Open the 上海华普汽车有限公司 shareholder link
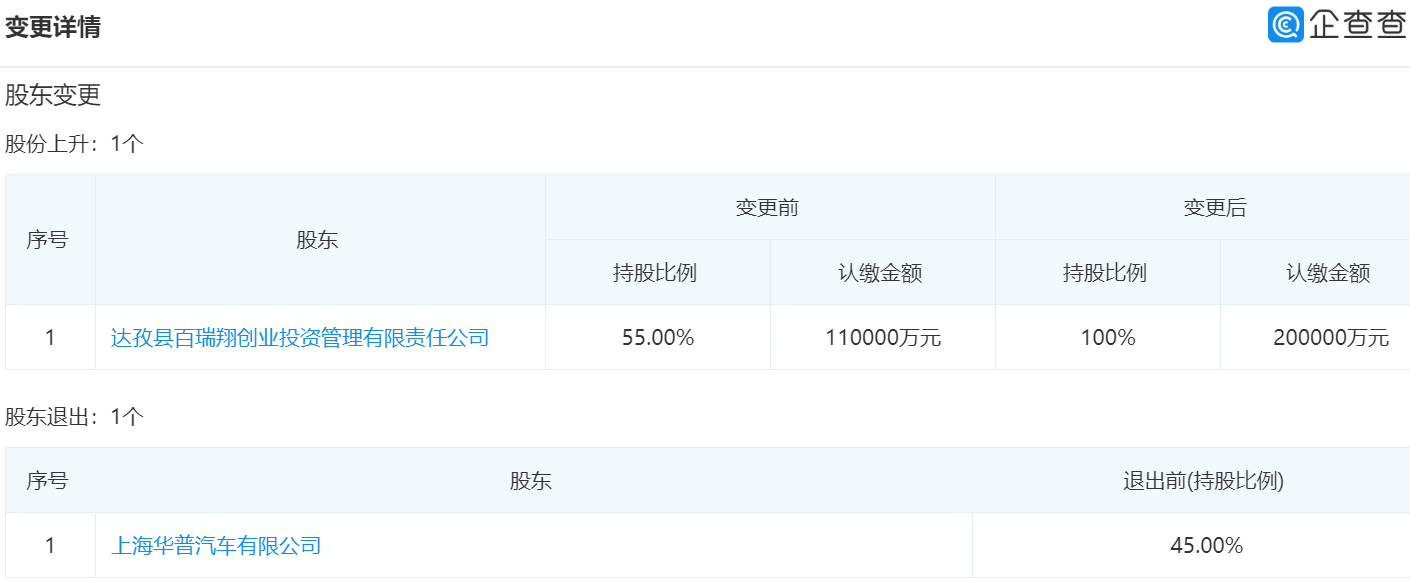Image resolution: width=1410 pixels, height=581 pixels. [x=216, y=546]
